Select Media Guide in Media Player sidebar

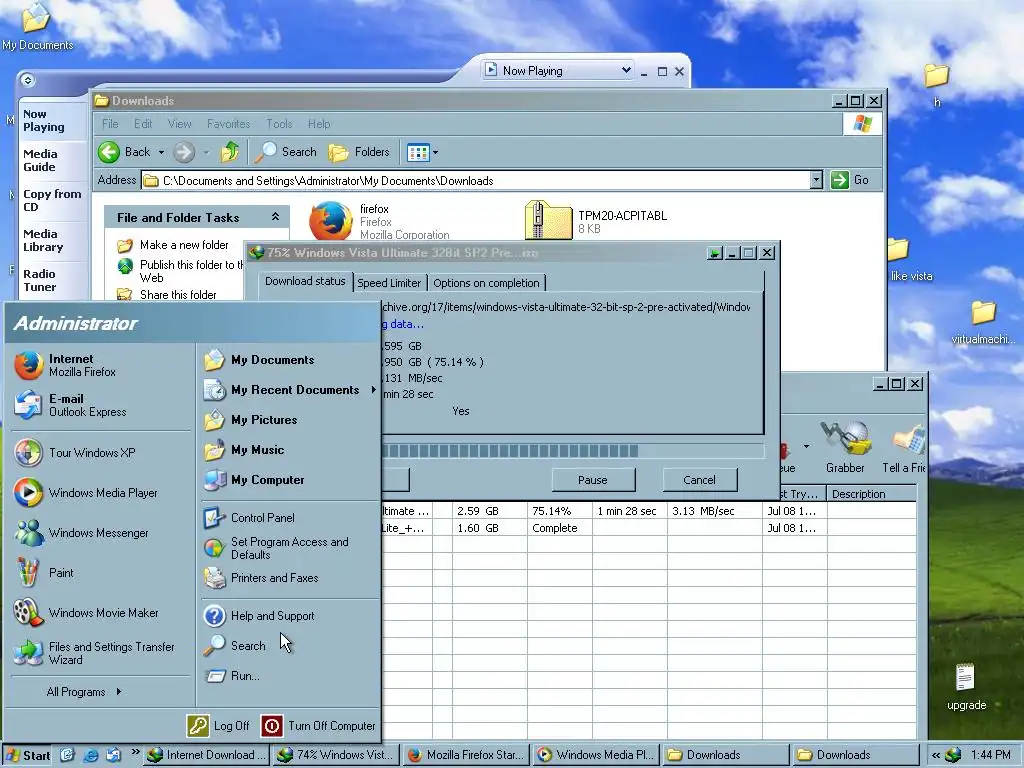(52, 161)
